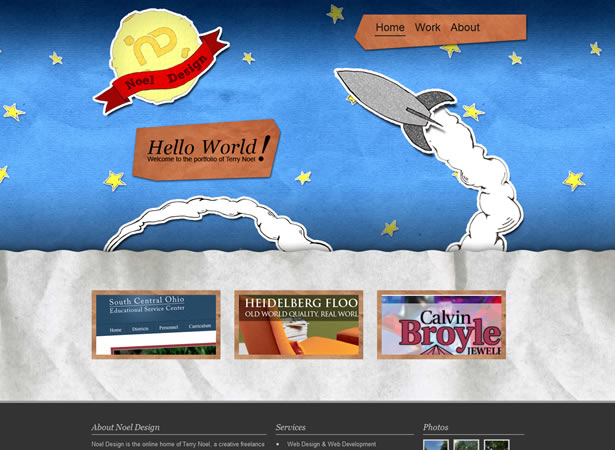Click the Services footer heading
The image size is (615, 450).
[x=291, y=427]
